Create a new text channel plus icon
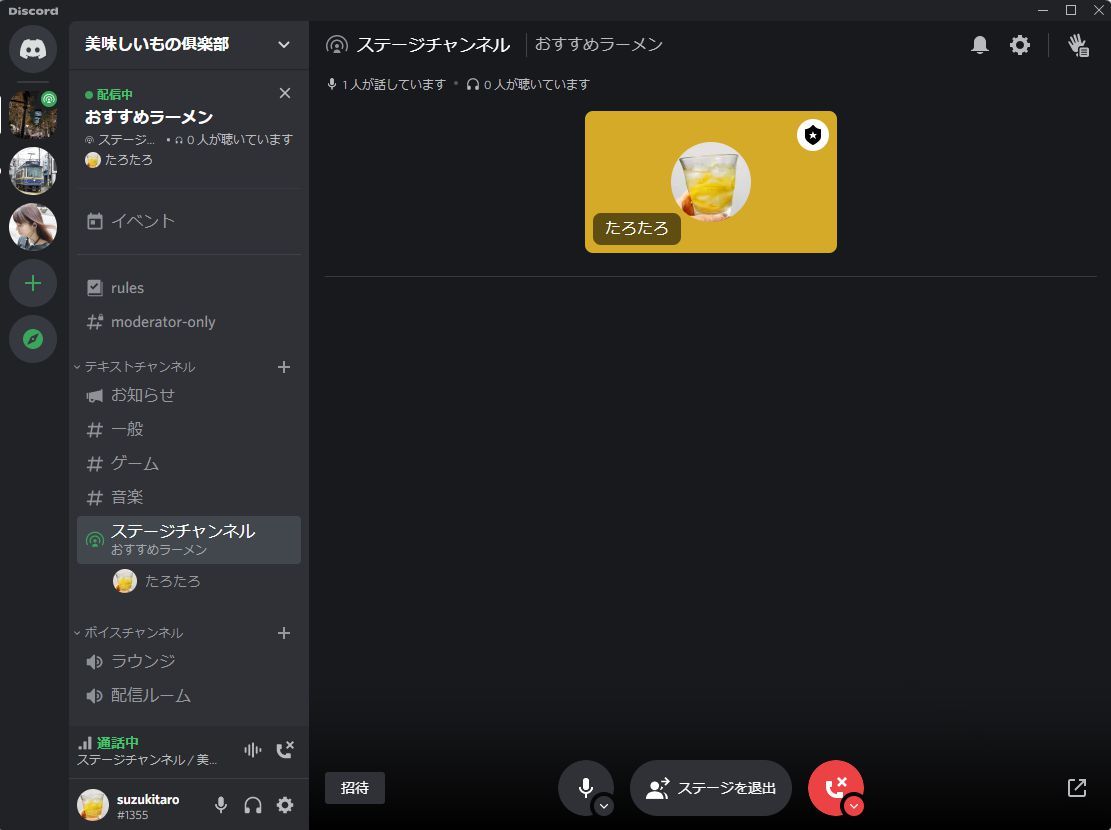The image size is (1111, 830). 283,367
